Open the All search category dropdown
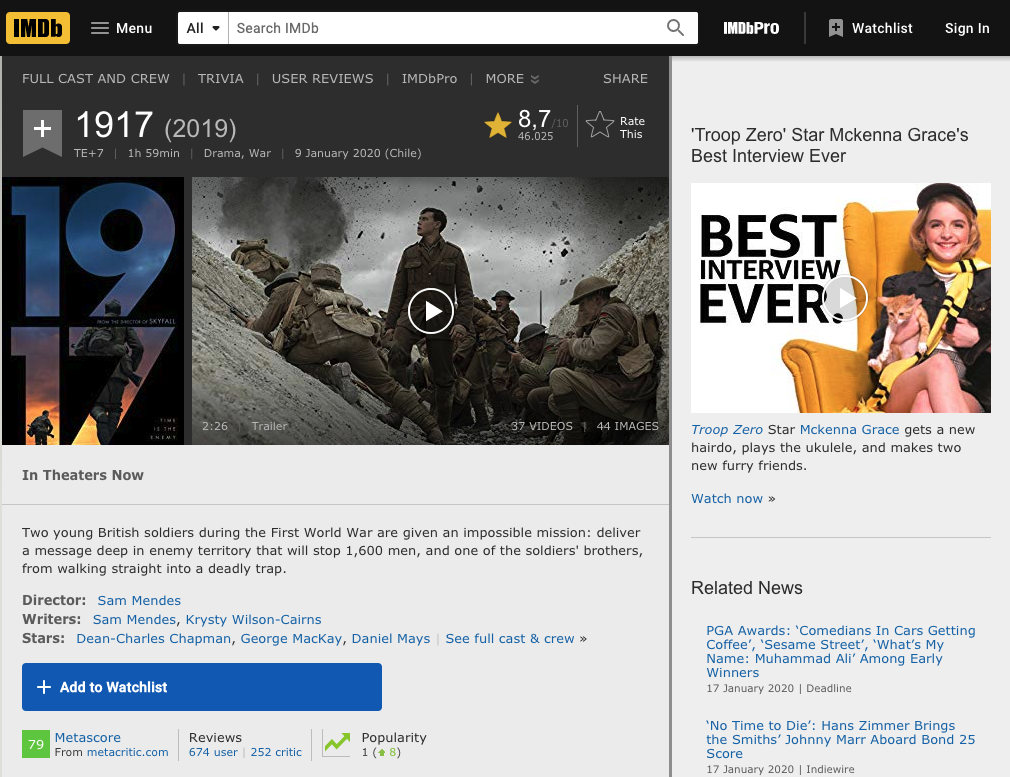The height and width of the screenshot is (777, 1010). (x=203, y=27)
